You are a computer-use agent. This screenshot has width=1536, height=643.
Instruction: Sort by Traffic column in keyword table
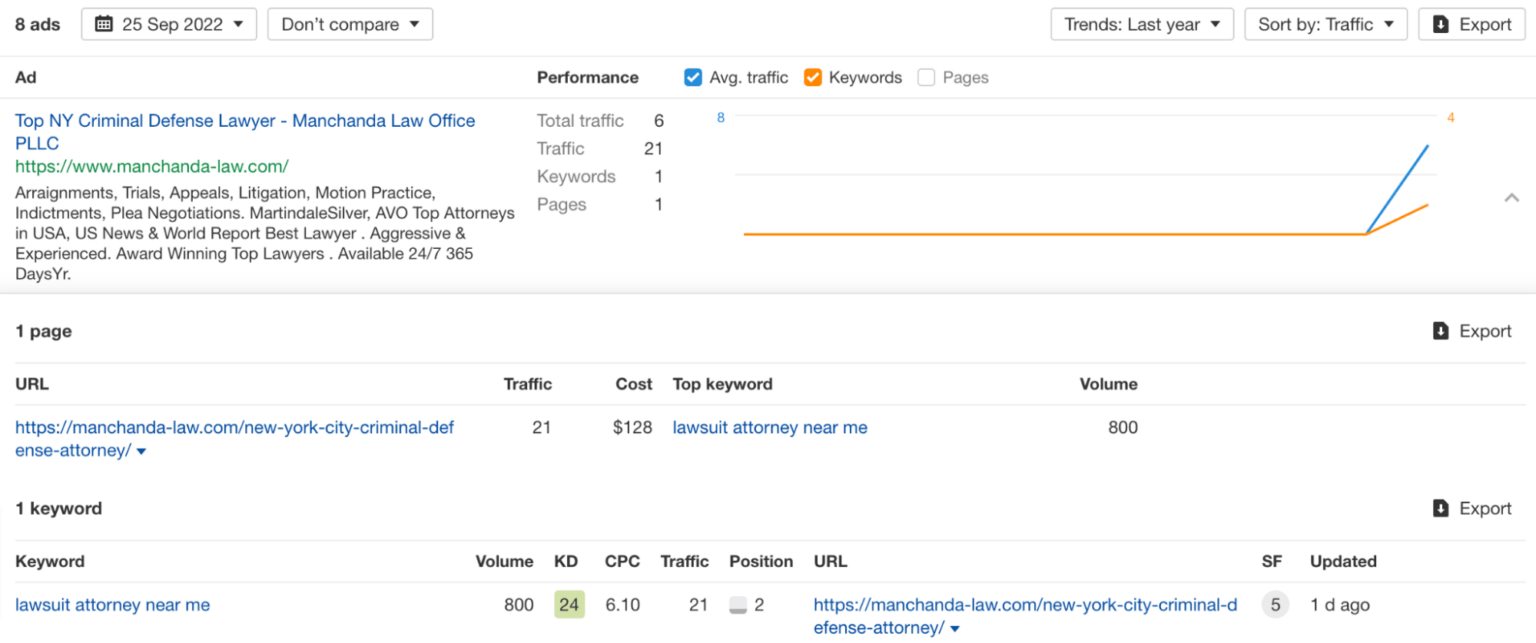pyautogui.click(x=684, y=561)
